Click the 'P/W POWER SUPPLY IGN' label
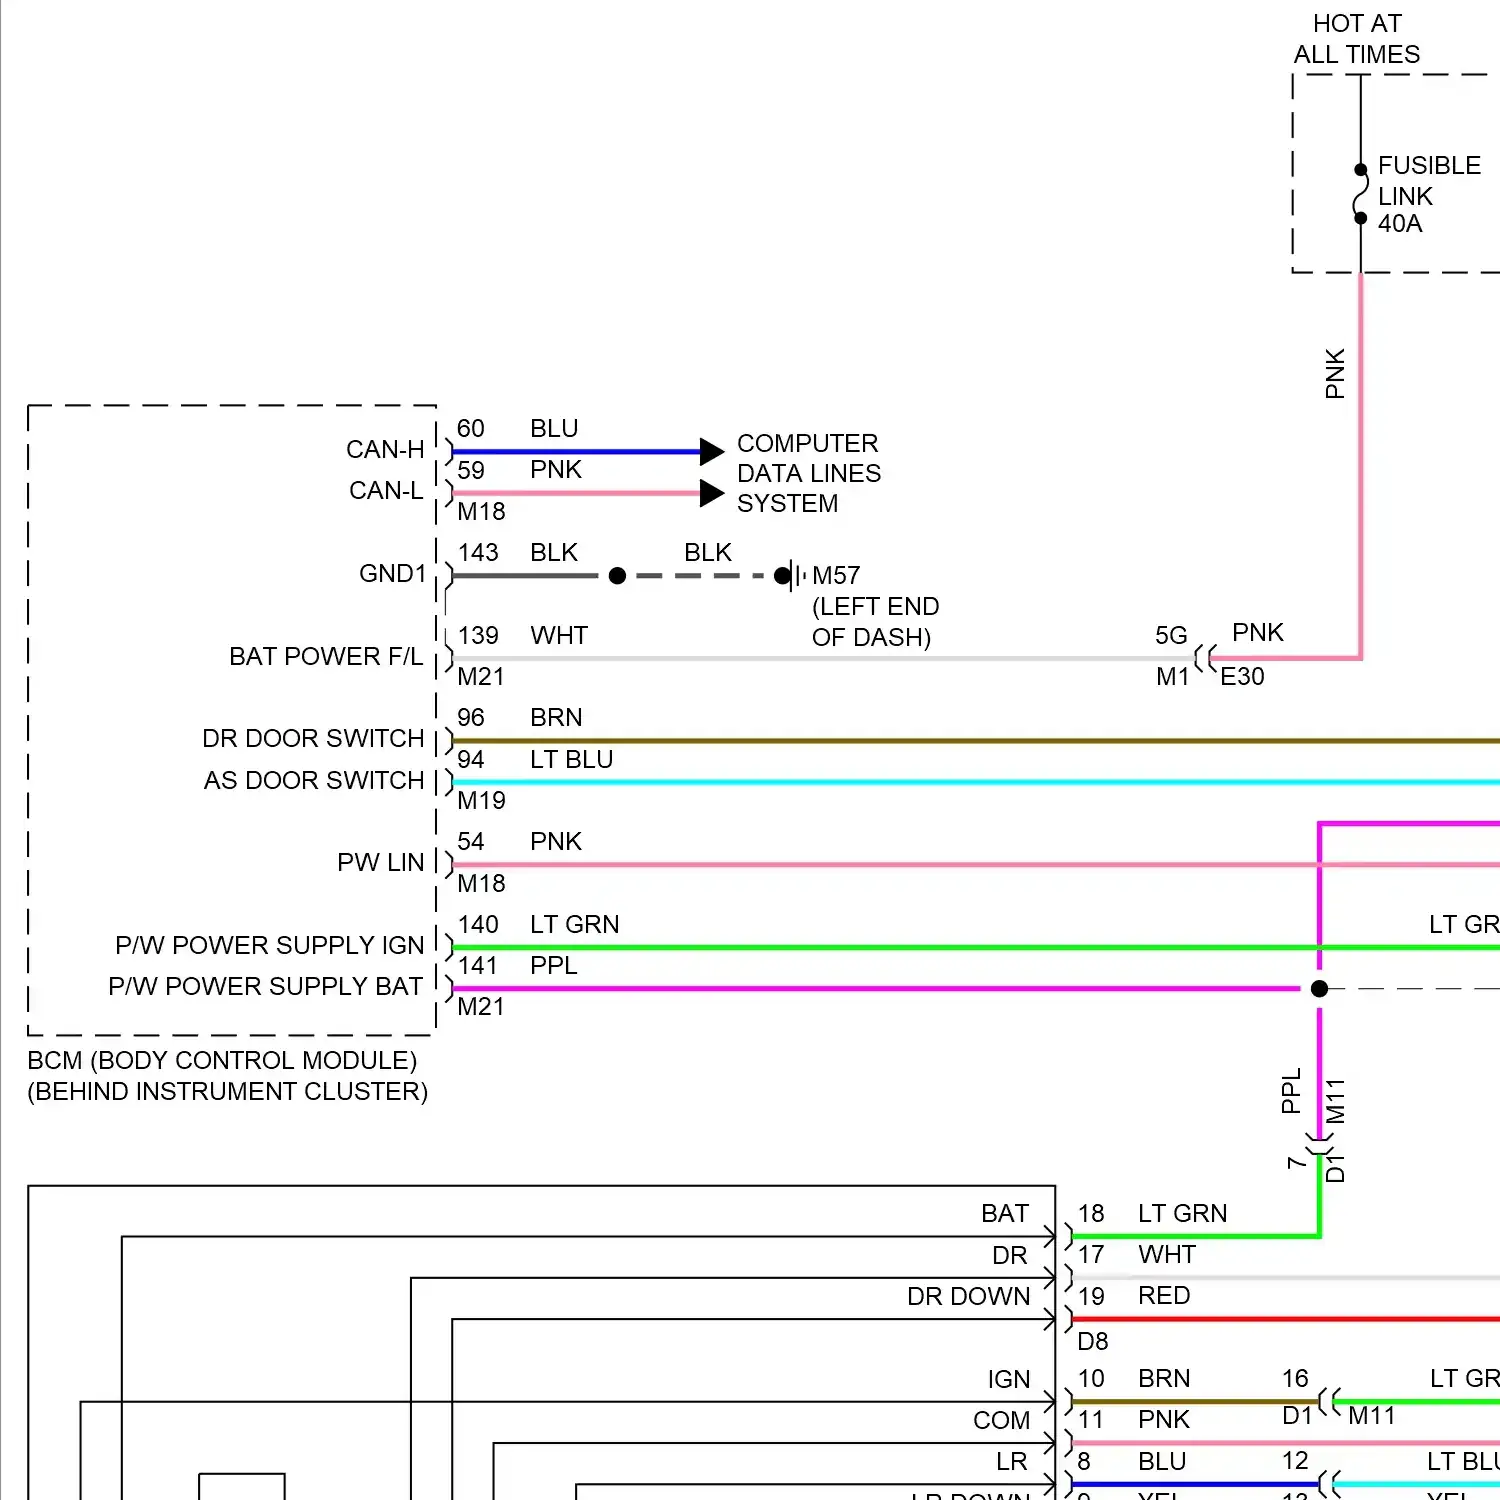The height and width of the screenshot is (1500, 1500). click(270, 946)
